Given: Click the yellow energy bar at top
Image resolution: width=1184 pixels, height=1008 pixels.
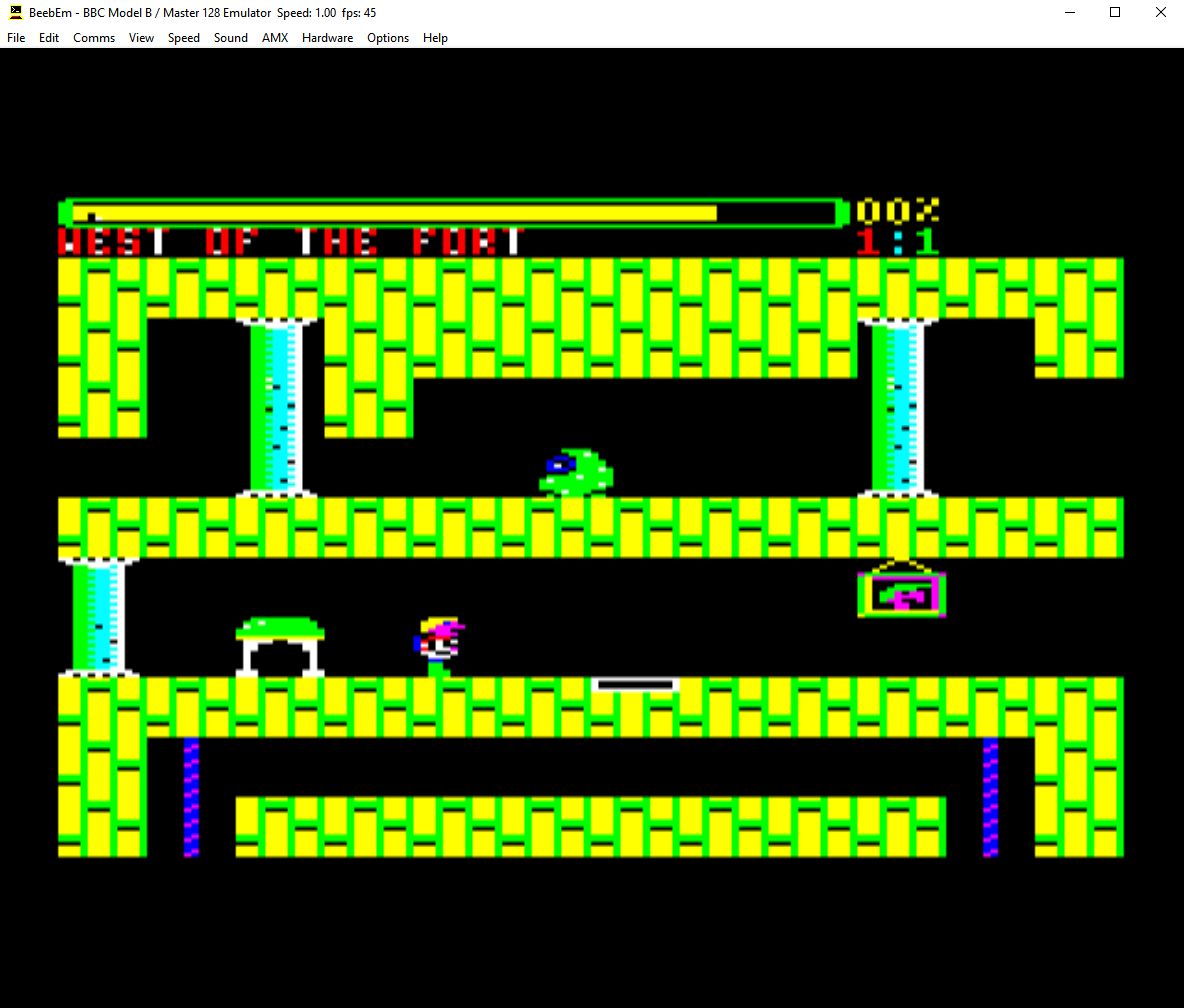Looking at the screenshot, I should (400, 212).
